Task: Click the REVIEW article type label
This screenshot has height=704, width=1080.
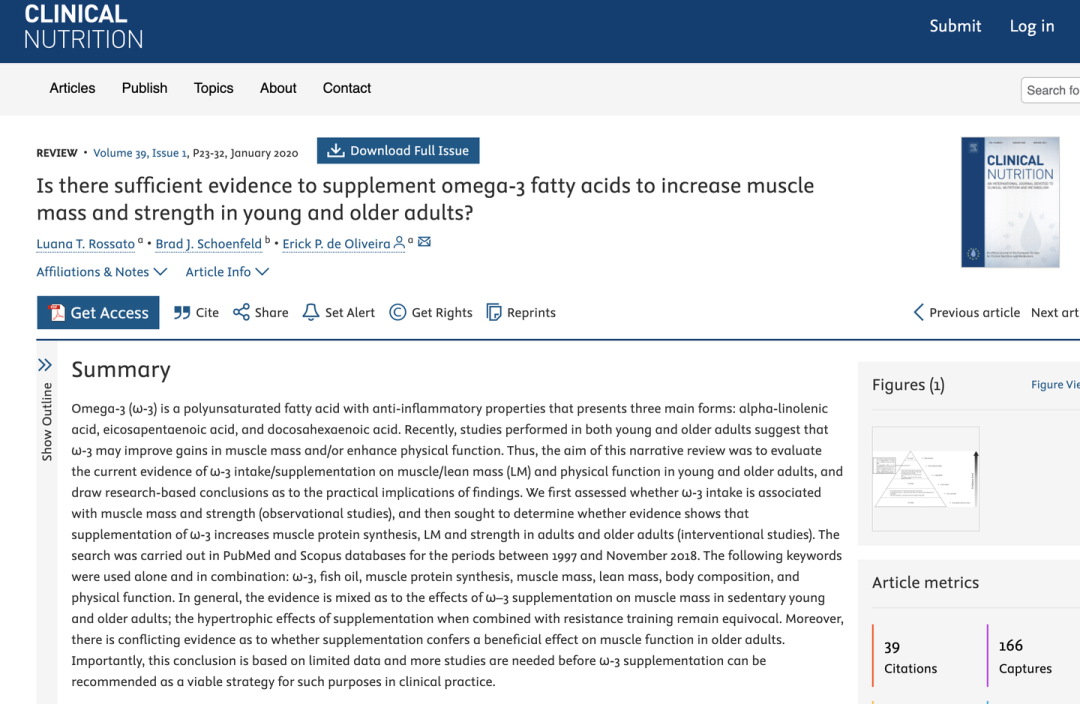Action: point(57,153)
